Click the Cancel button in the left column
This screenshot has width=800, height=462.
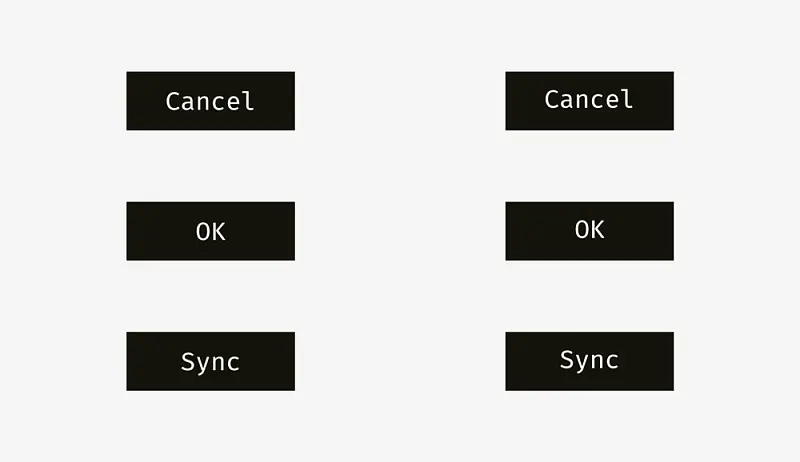pyautogui.click(x=210, y=101)
